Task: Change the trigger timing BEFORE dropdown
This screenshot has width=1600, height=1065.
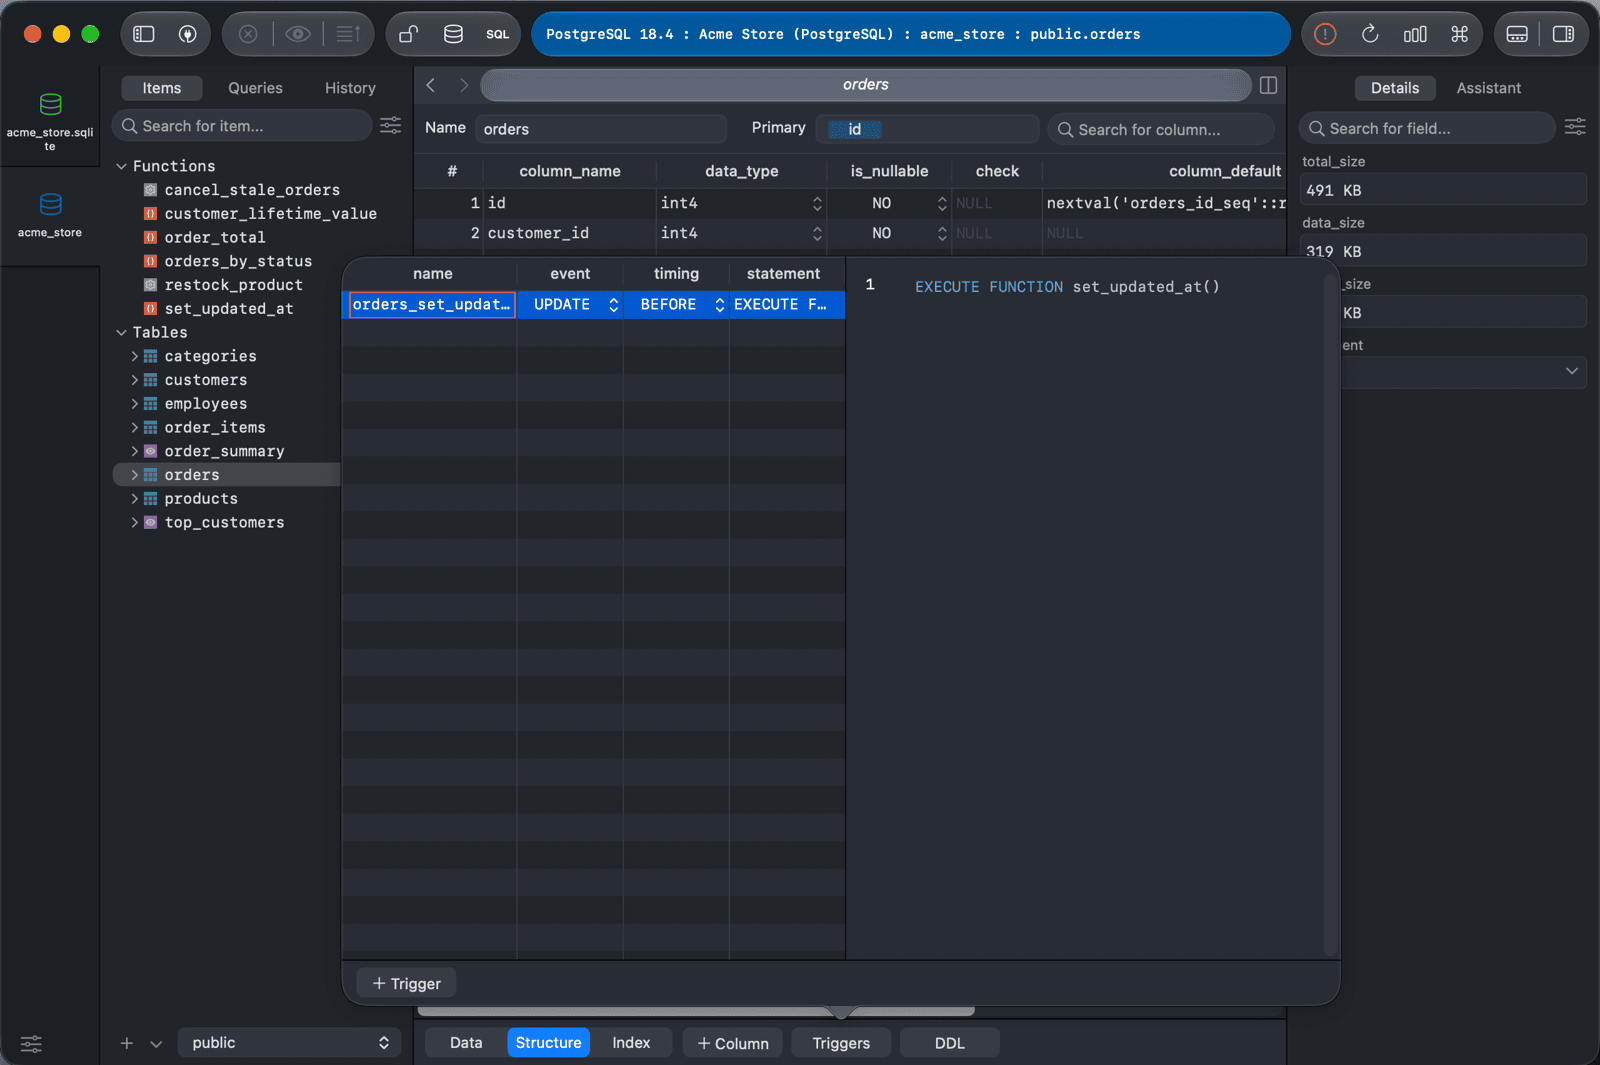Action: [x=677, y=304]
